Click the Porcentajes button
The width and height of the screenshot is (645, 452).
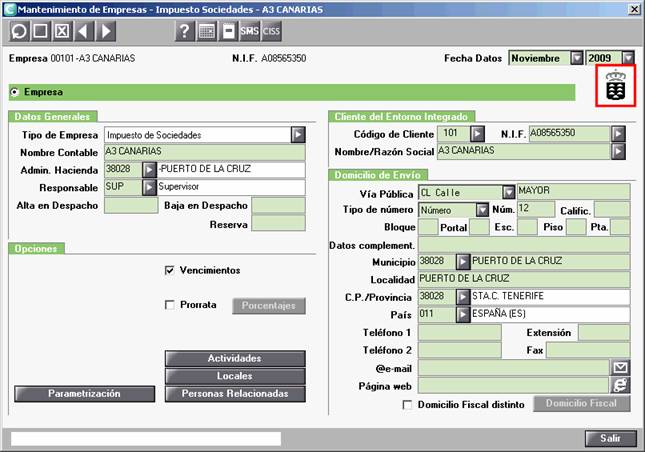coord(269,306)
